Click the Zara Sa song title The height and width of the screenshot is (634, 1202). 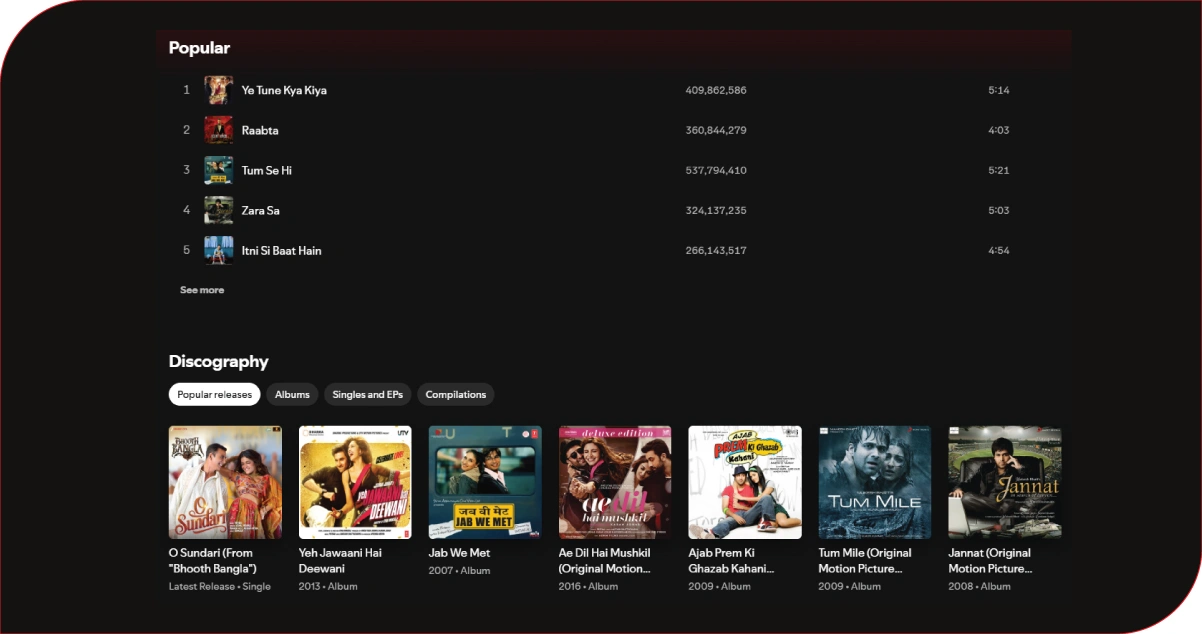[260, 210]
